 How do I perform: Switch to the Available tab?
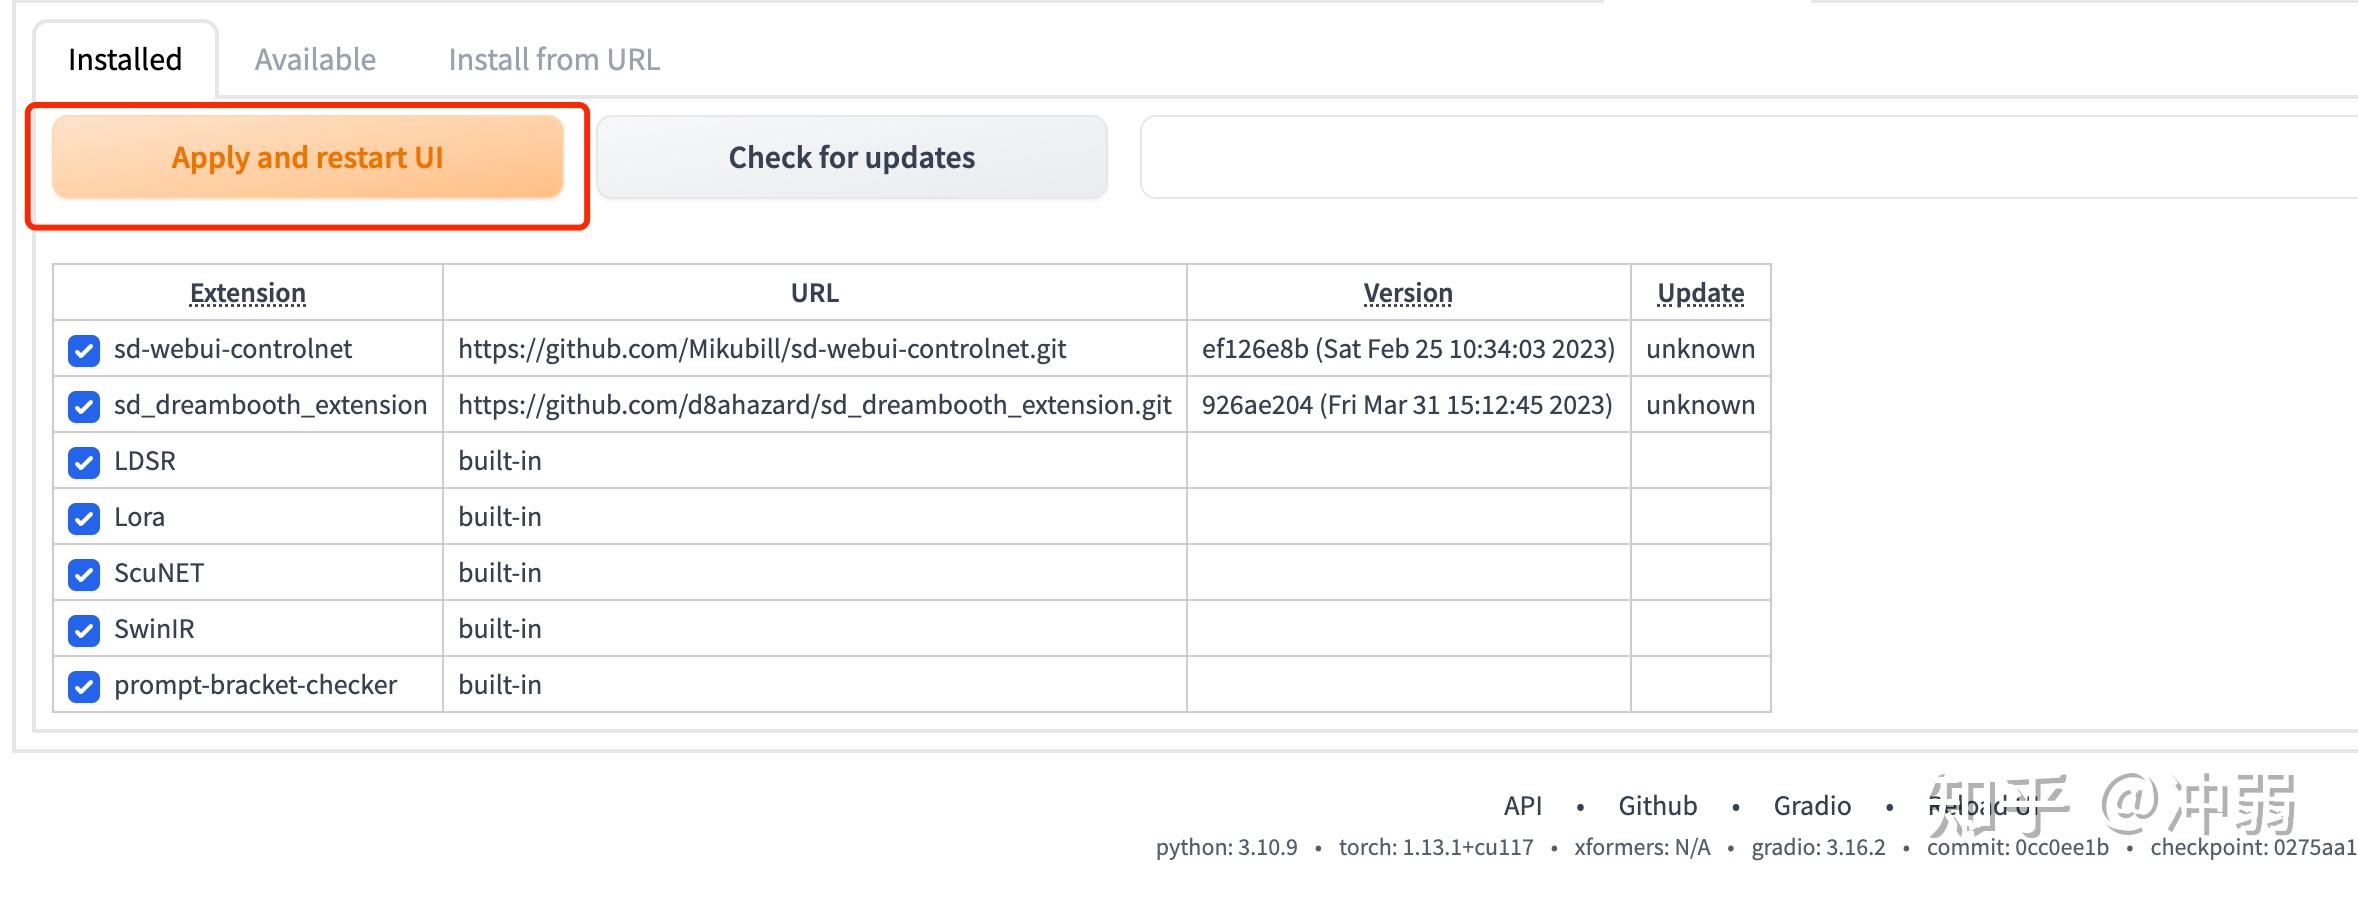315,59
